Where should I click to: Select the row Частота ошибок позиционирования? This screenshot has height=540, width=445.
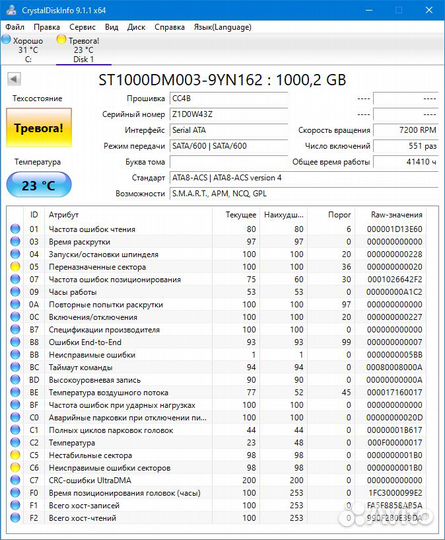[x=217, y=279]
